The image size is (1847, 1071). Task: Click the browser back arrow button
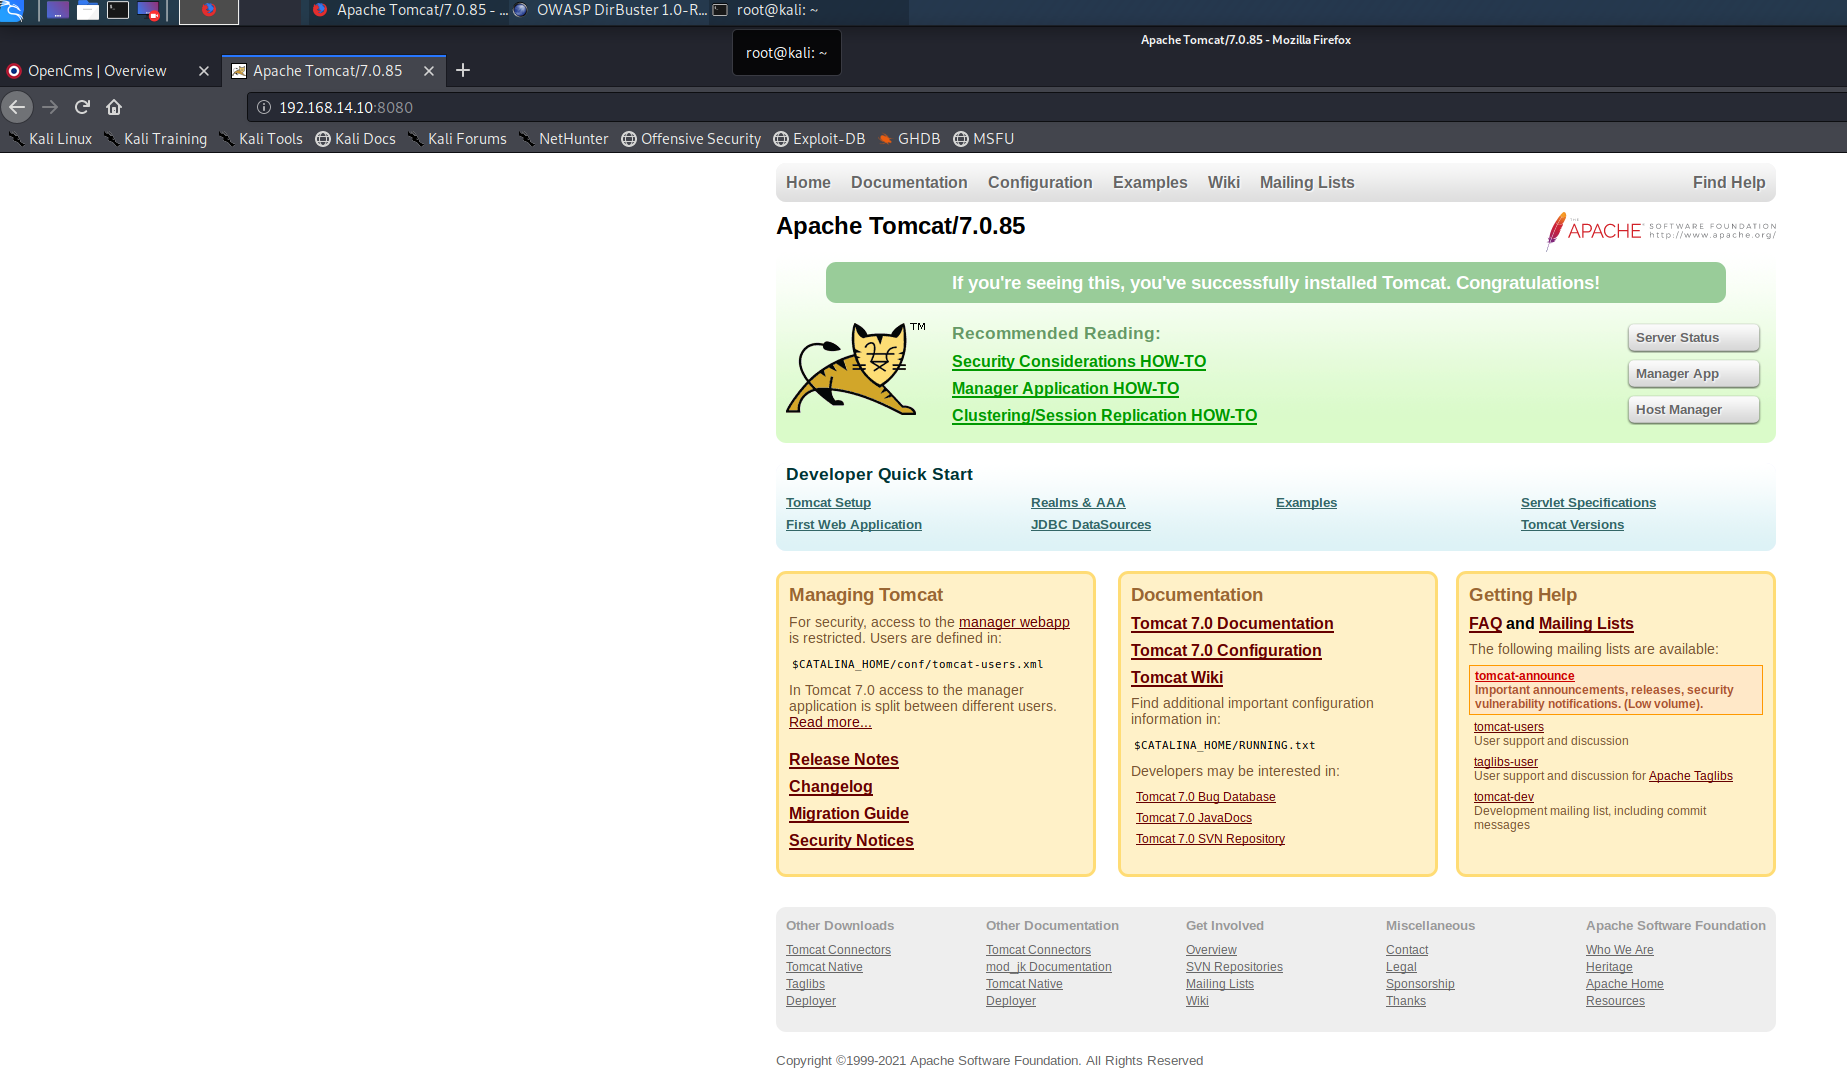pos(17,107)
